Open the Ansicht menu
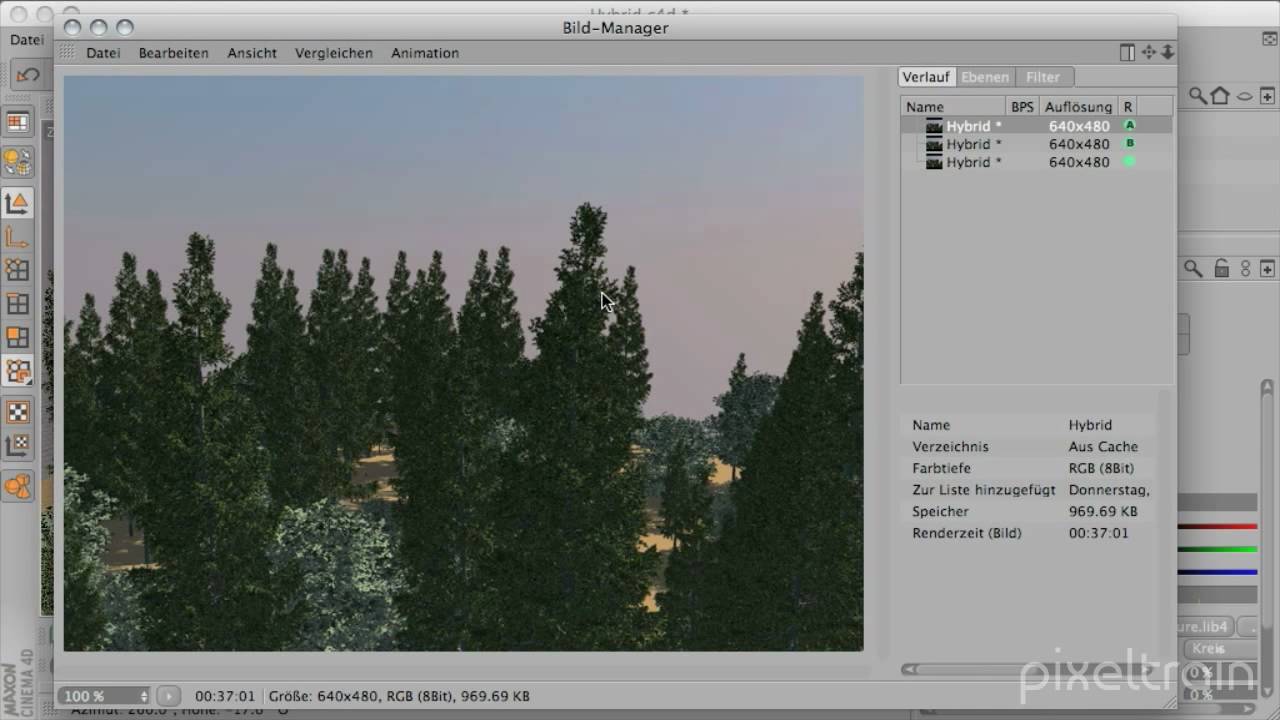The image size is (1280, 720). [x=252, y=53]
